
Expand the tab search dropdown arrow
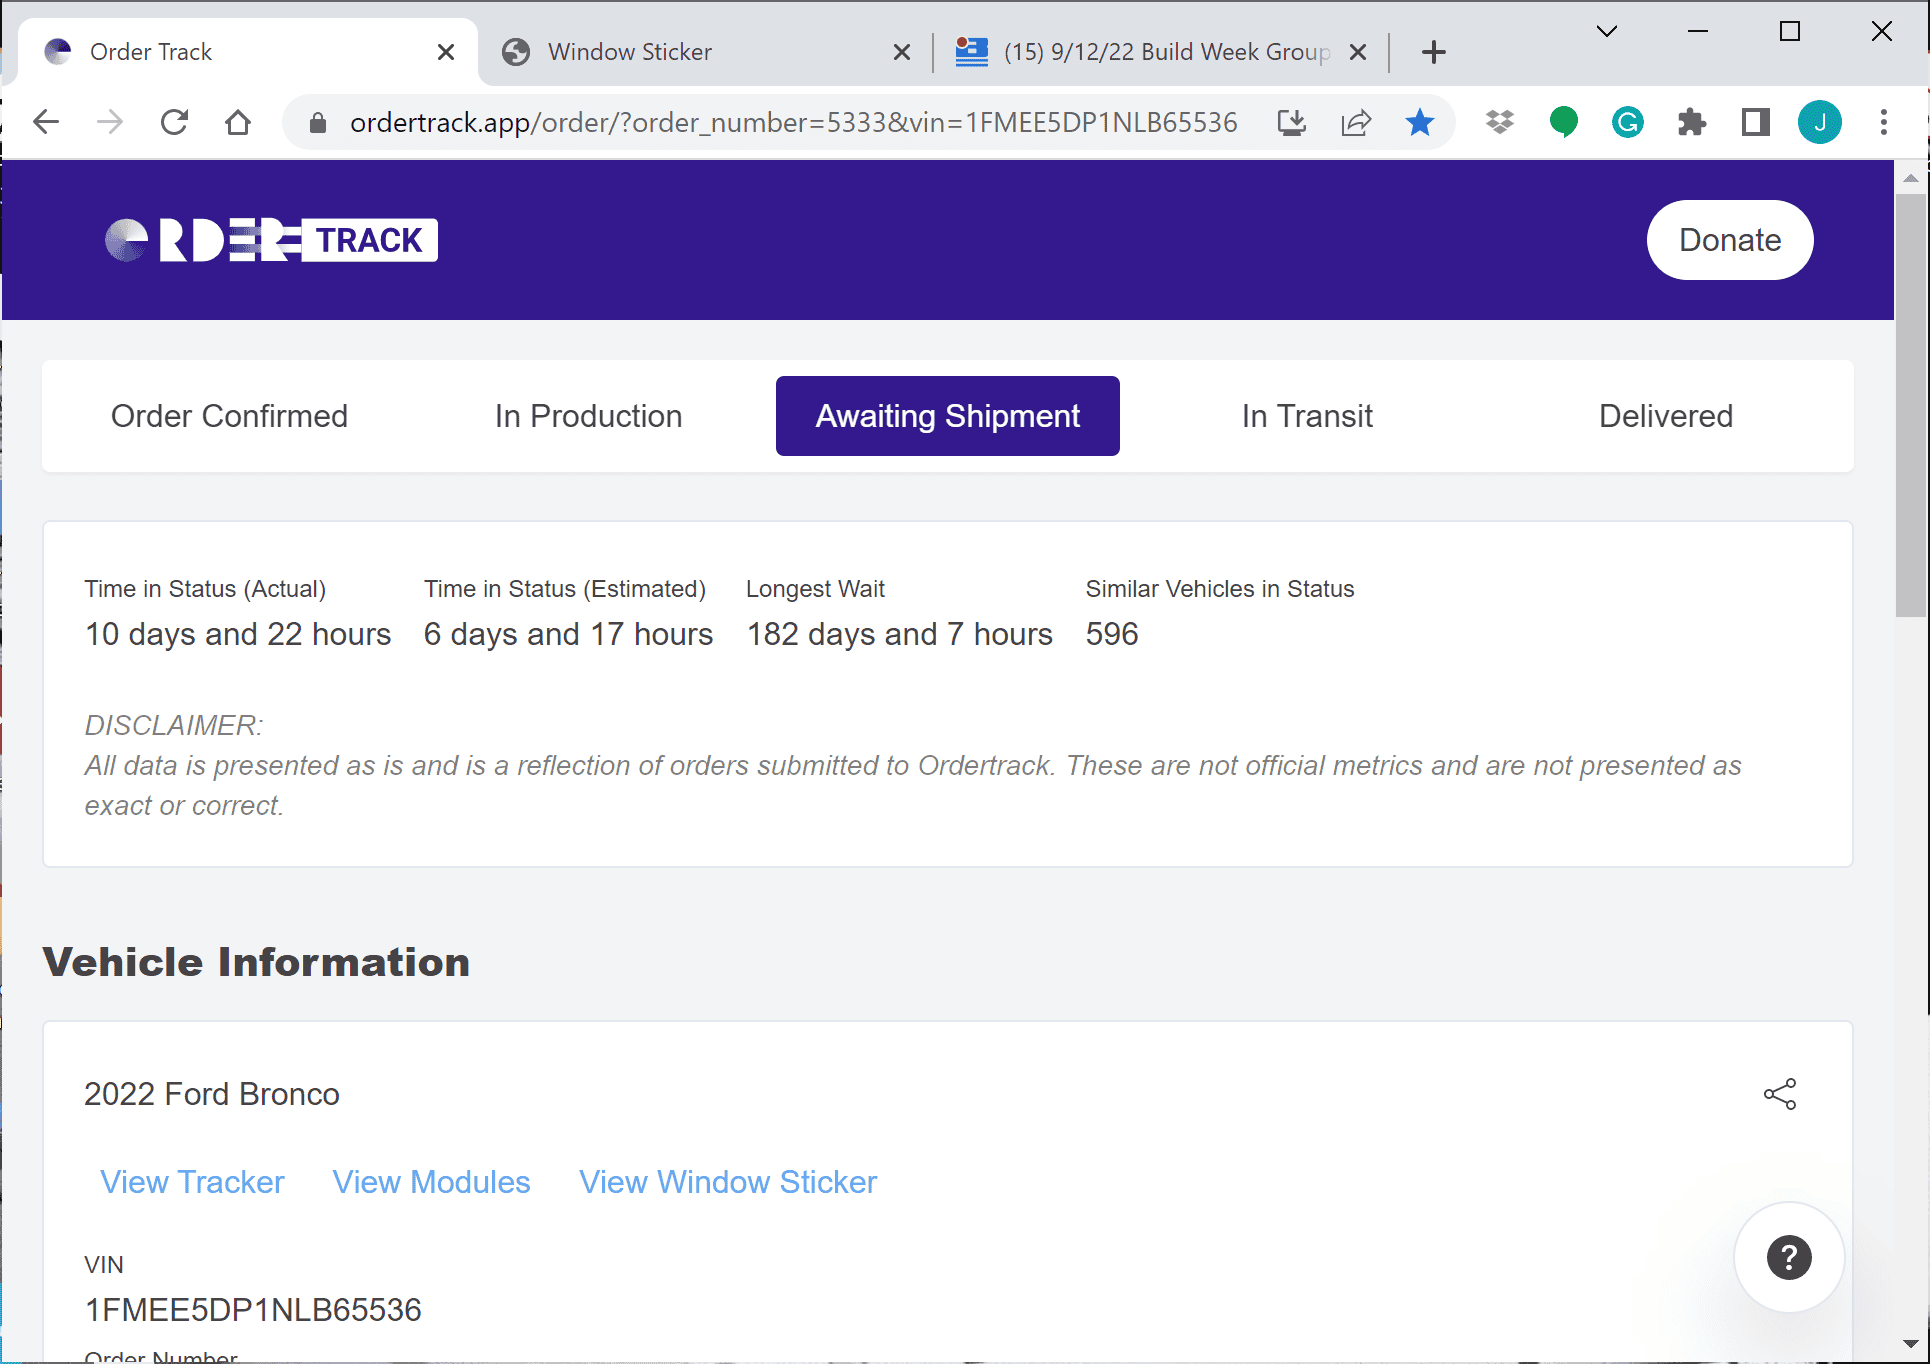point(1607,32)
